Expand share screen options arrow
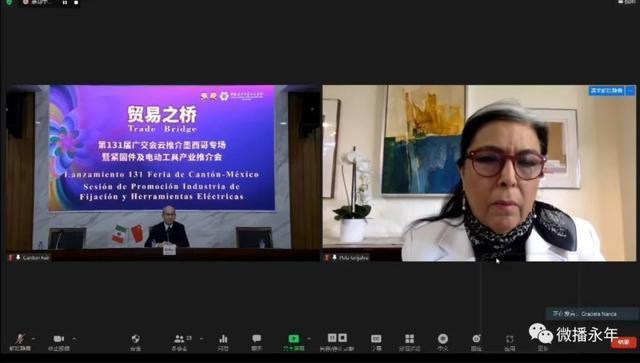 tap(309, 339)
